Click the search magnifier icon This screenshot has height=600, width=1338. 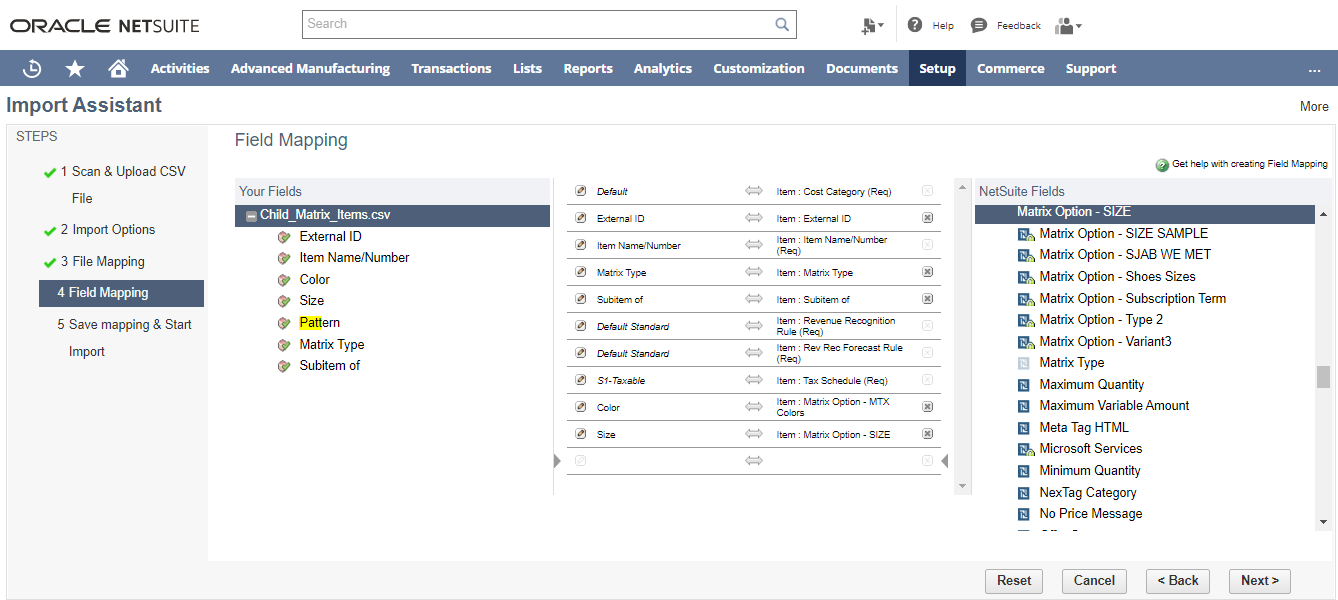[x=782, y=25]
